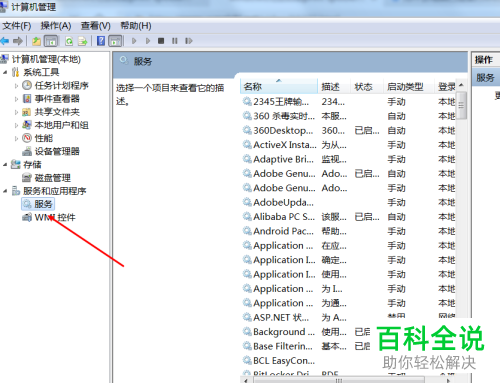This screenshot has height=383, width=500.
Task: Click the Back arrow toolbar icon
Action: (5, 41)
